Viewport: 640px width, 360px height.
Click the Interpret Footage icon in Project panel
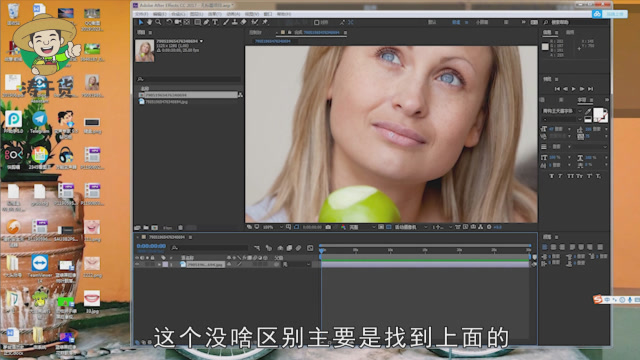pyautogui.click(x=138, y=227)
